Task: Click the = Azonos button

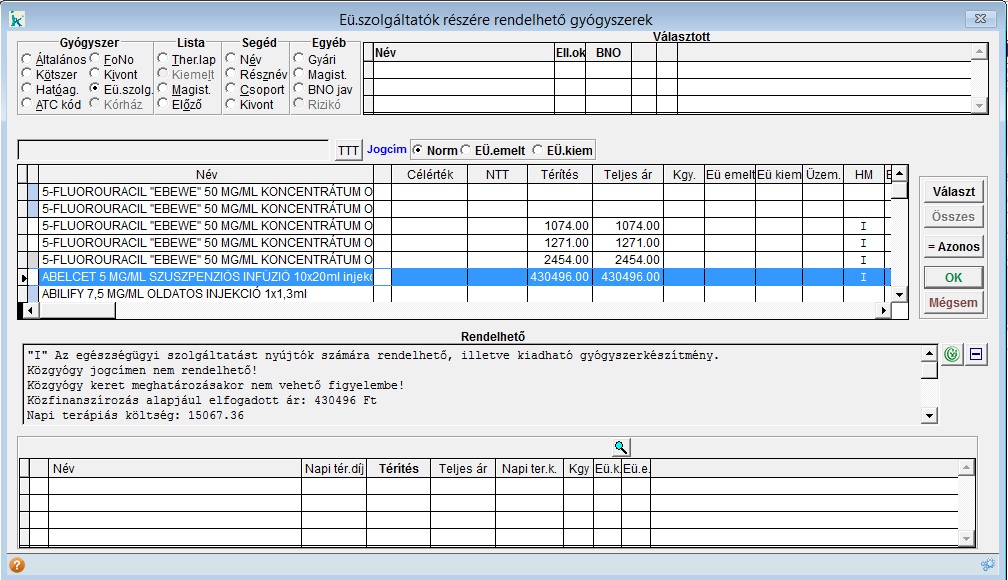Action: [953, 246]
